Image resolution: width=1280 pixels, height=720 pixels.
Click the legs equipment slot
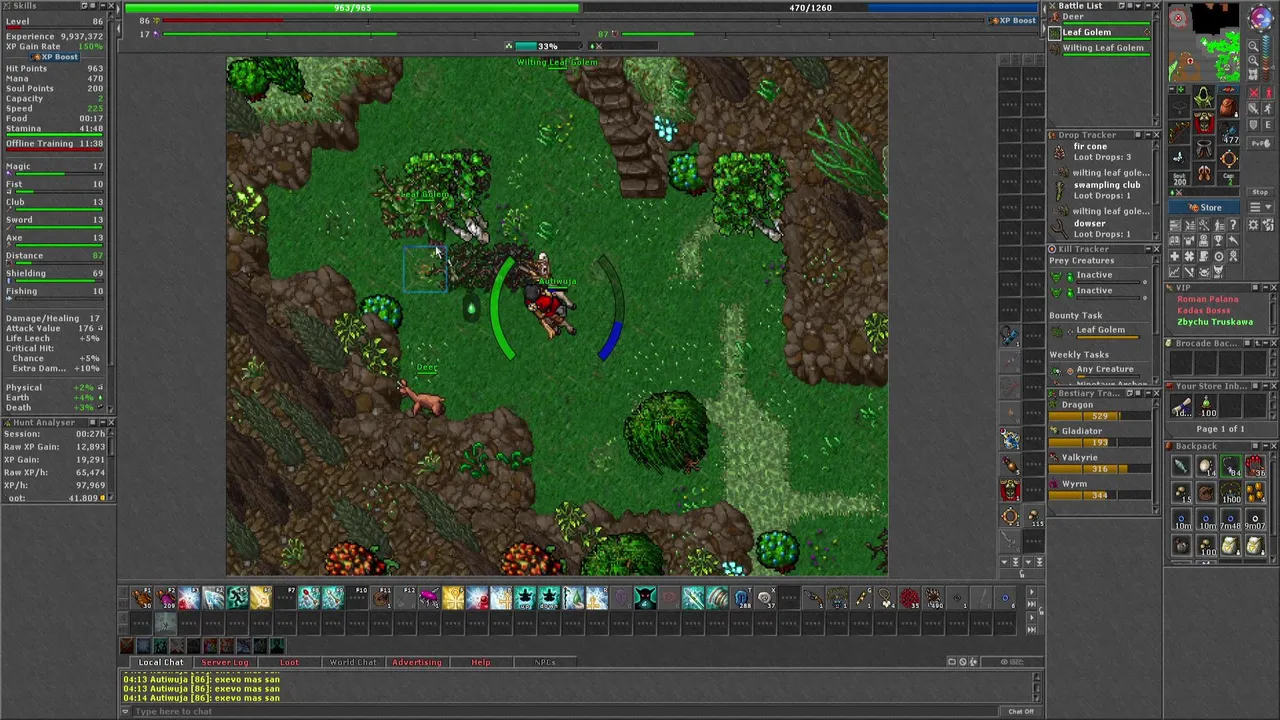1203,148
